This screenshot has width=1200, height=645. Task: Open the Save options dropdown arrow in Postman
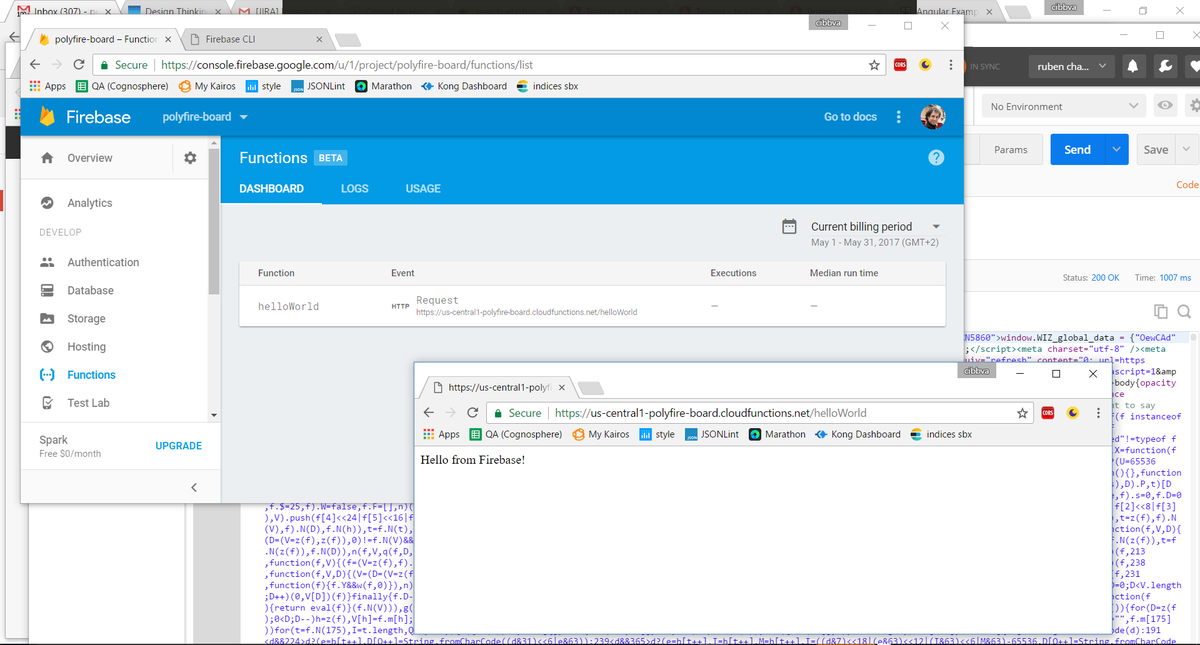coord(1186,149)
